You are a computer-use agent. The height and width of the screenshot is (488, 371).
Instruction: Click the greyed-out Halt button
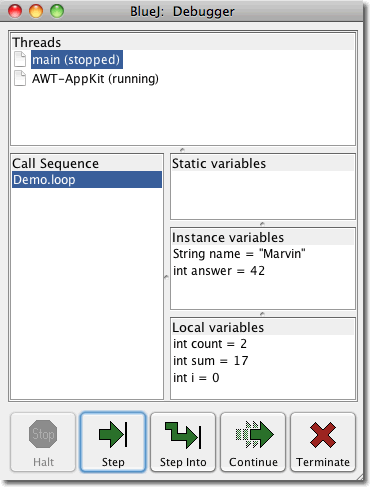(43, 442)
